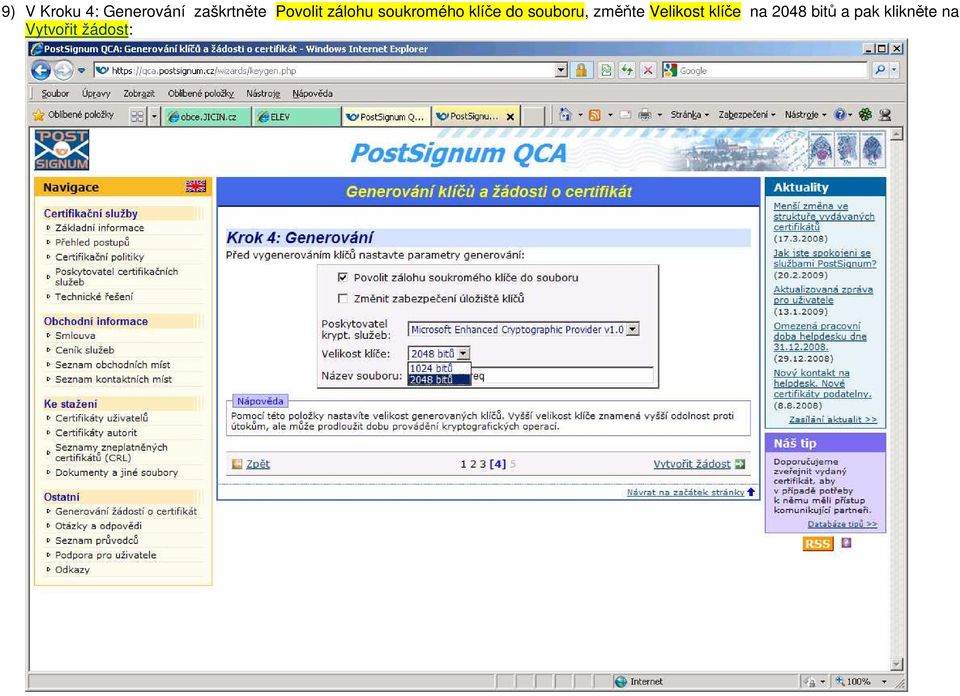Click the Název souboru text field

(x=530, y=376)
